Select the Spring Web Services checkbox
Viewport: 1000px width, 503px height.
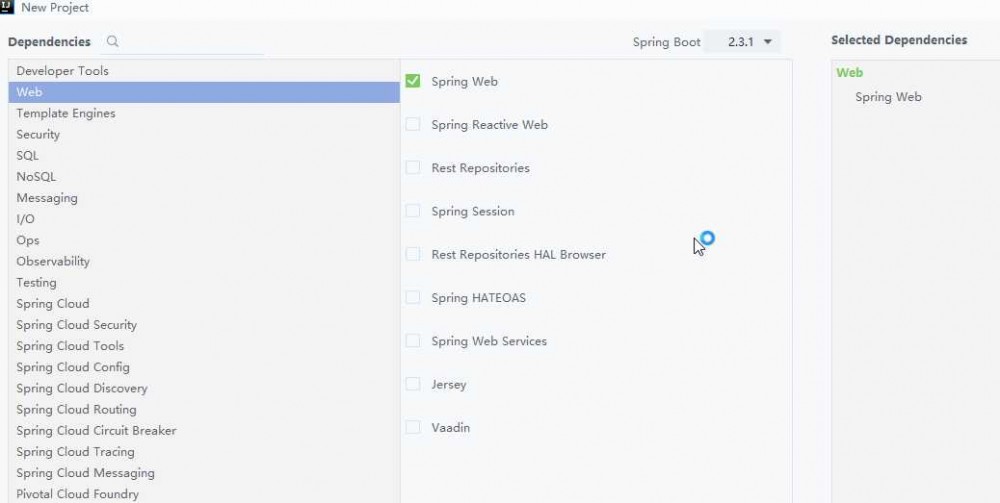pos(413,341)
